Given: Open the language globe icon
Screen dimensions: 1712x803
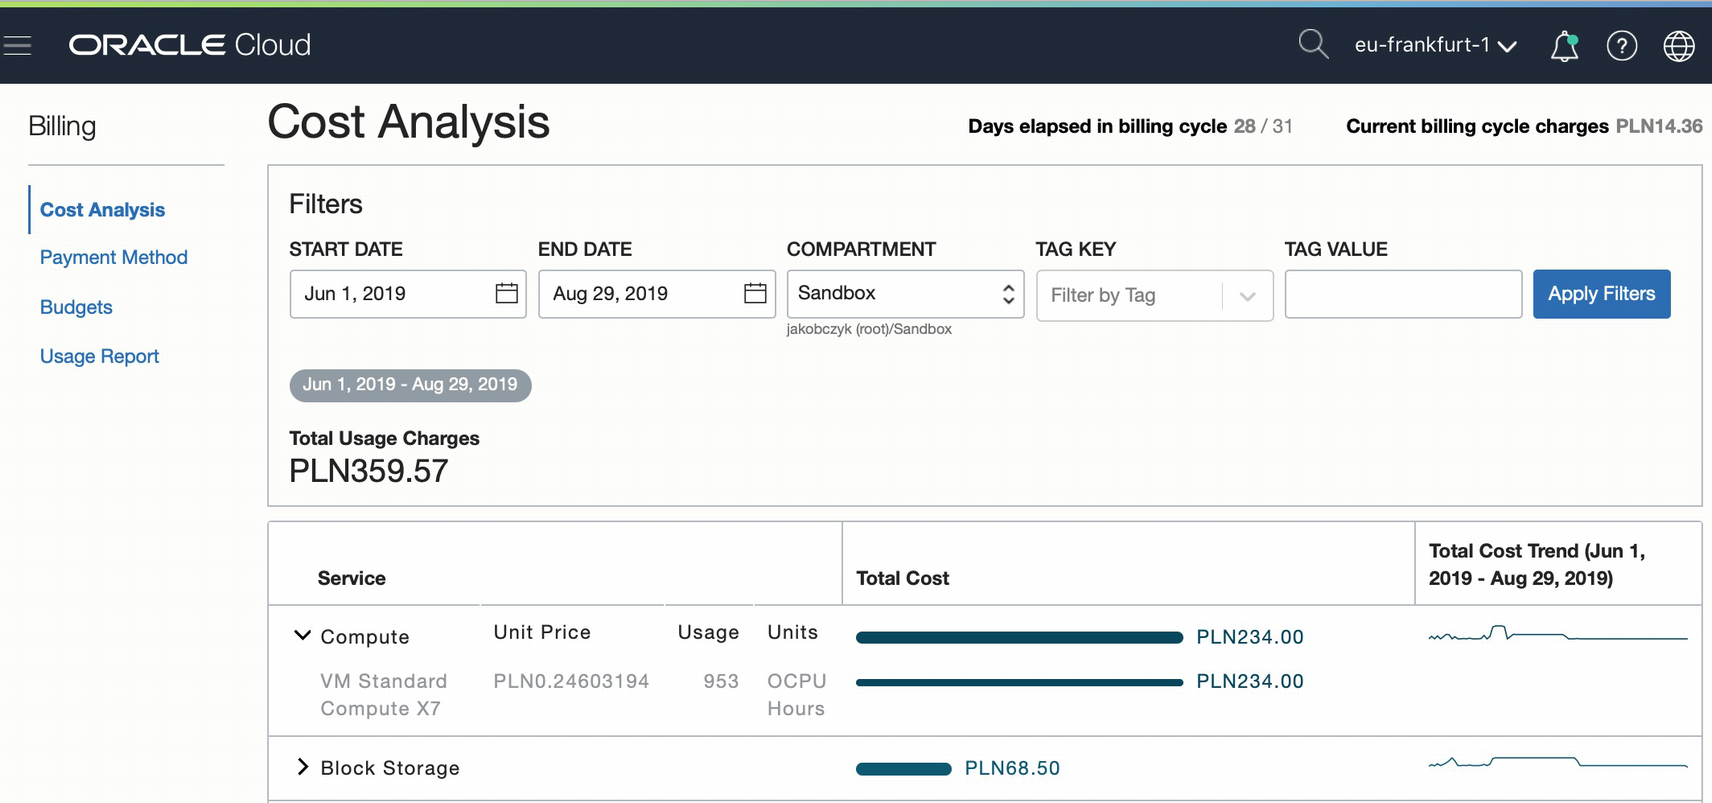Looking at the screenshot, I should (1678, 45).
